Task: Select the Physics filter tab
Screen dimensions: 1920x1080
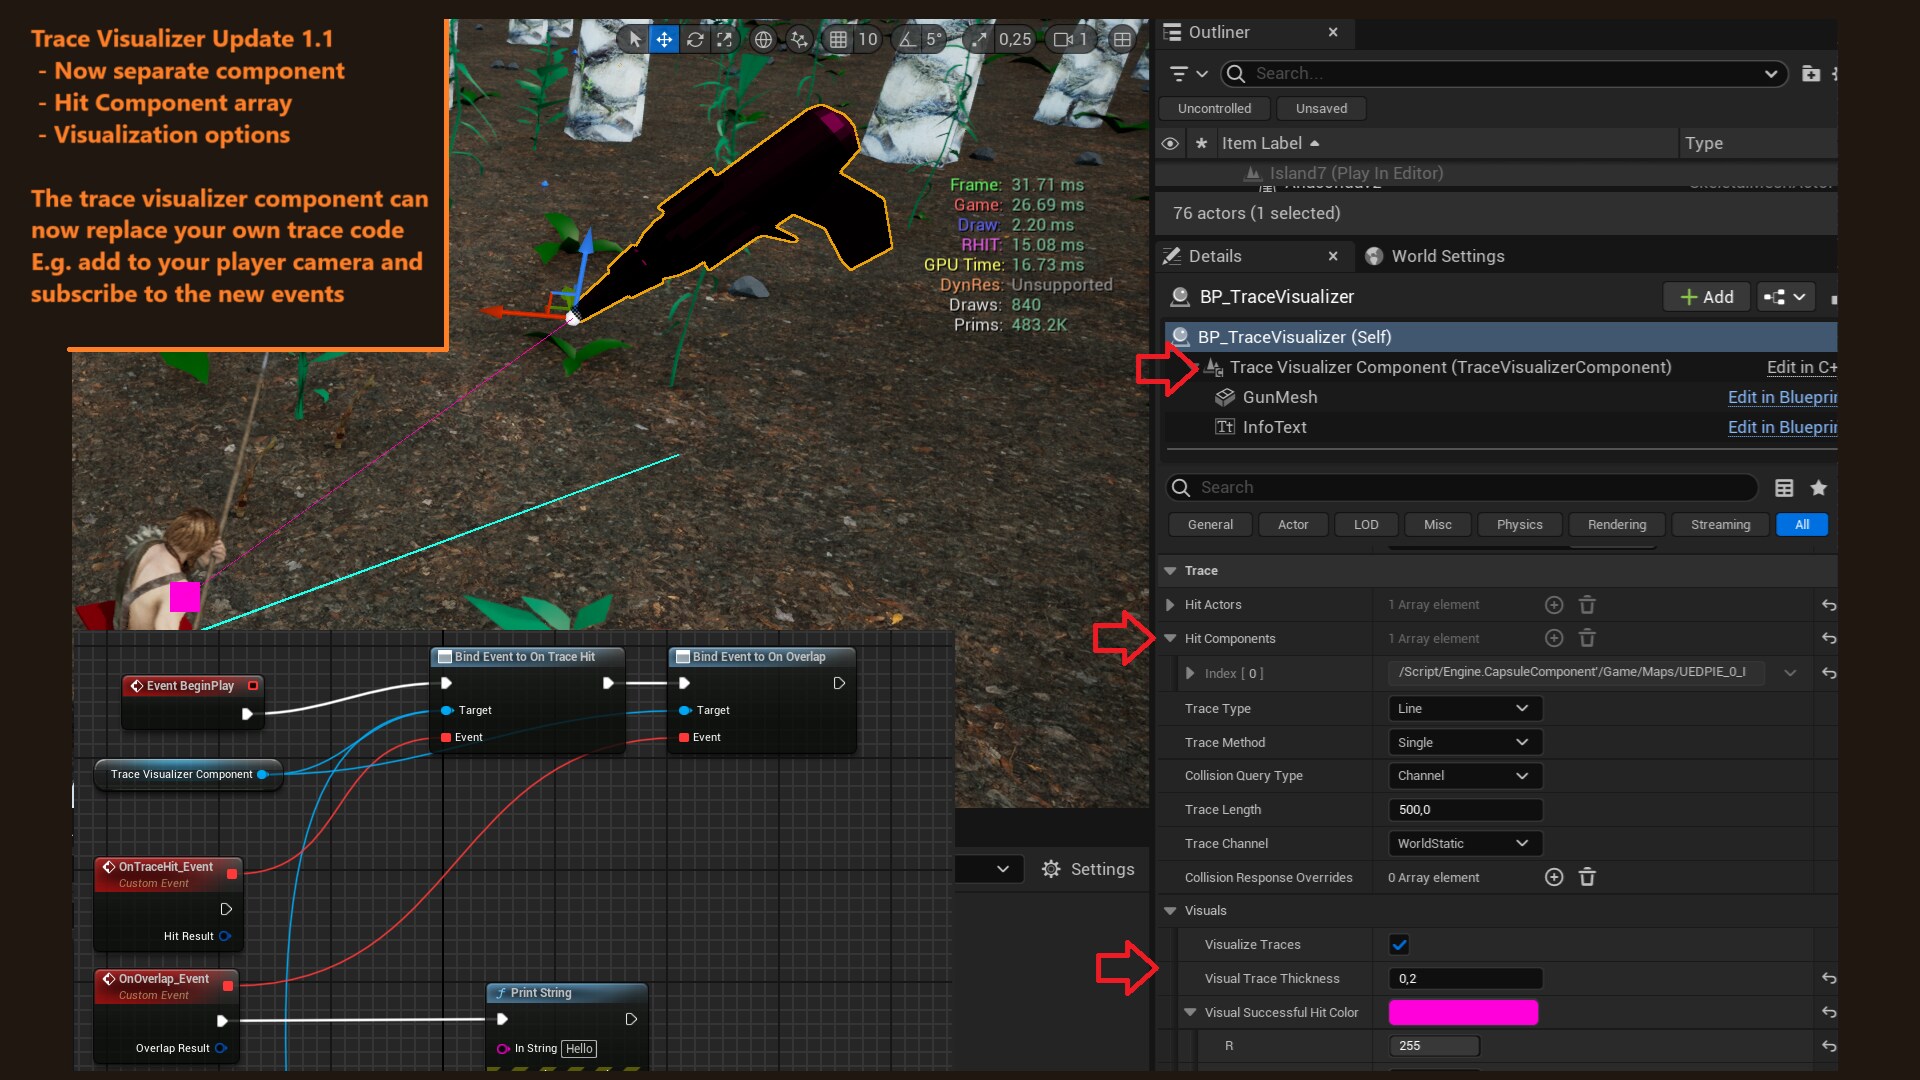Action: tap(1519, 524)
